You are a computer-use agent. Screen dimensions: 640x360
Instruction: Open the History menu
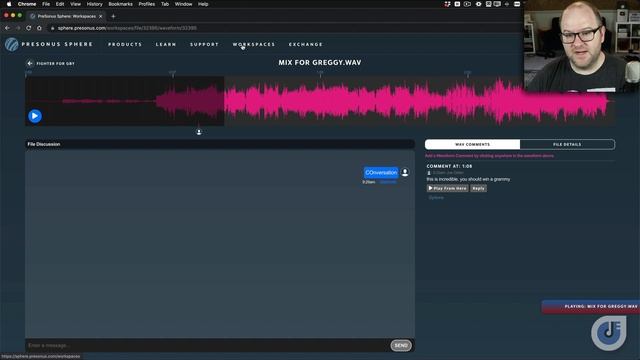click(x=95, y=4)
